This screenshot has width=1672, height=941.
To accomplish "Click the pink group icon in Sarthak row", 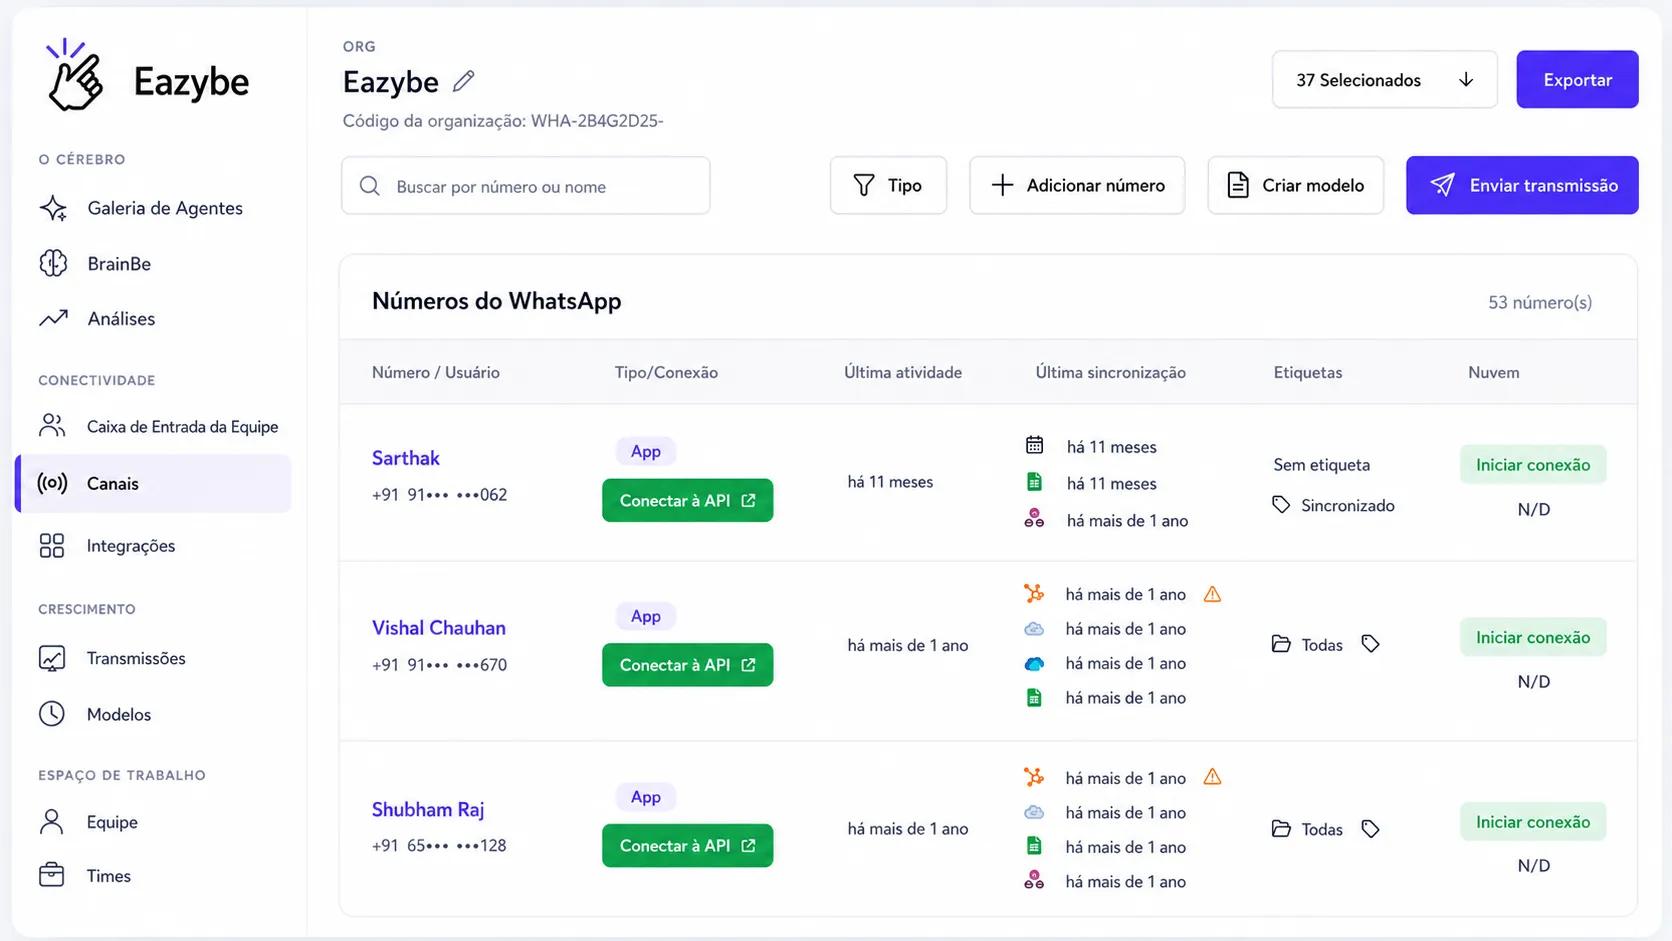I will click(1034, 519).
